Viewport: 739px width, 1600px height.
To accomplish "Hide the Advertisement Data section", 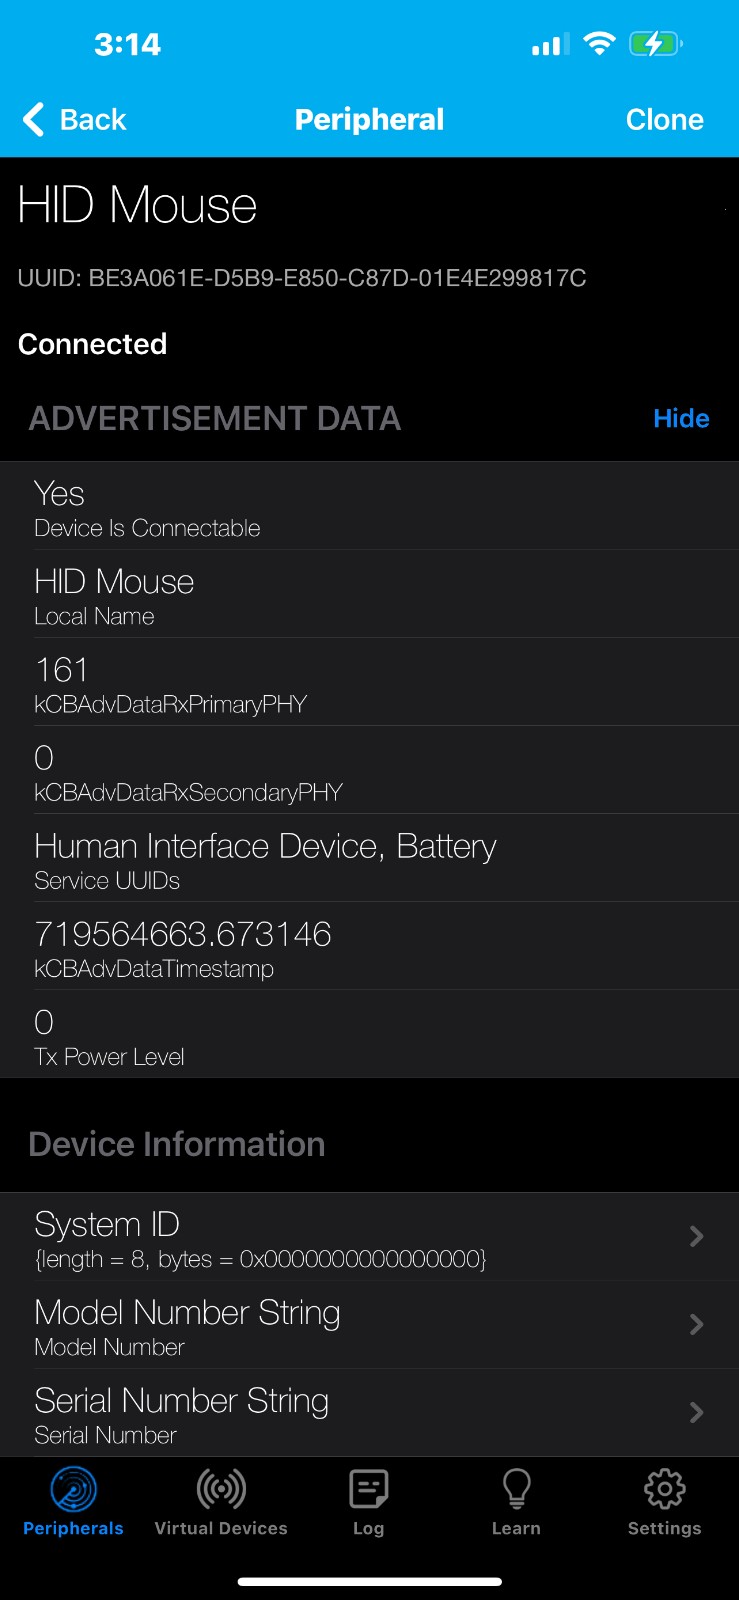I will point(681,418).
